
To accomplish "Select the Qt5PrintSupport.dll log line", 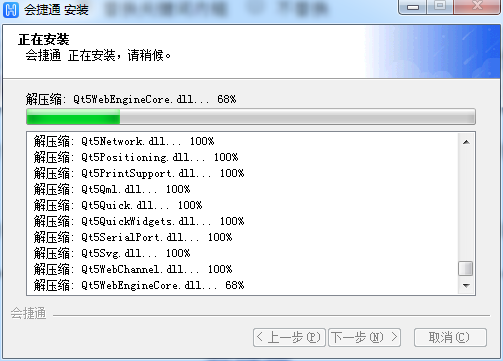I will coord(139,173).
